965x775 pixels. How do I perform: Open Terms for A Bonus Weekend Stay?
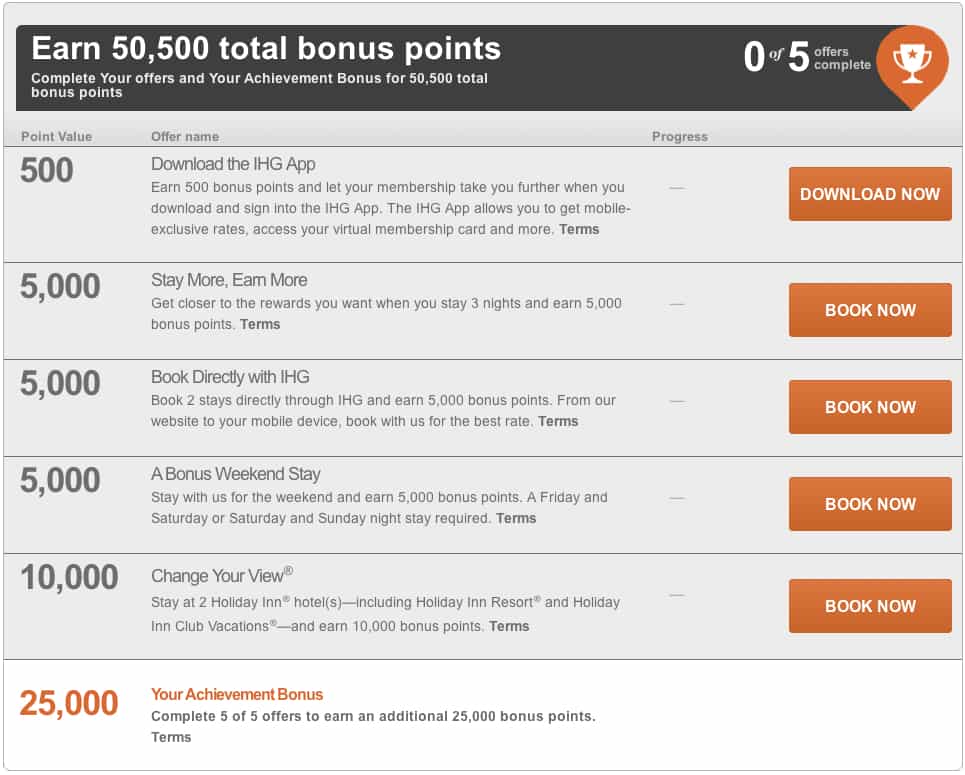[x=515, y=518]
